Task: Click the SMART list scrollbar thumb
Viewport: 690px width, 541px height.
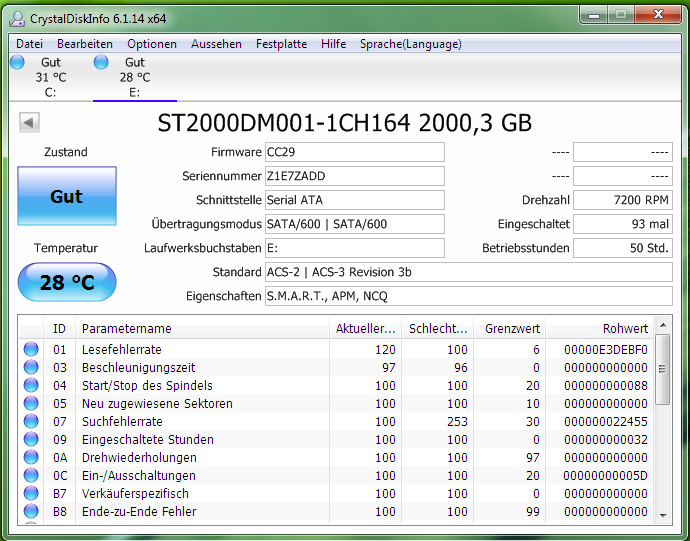Action: click(663, 369)
